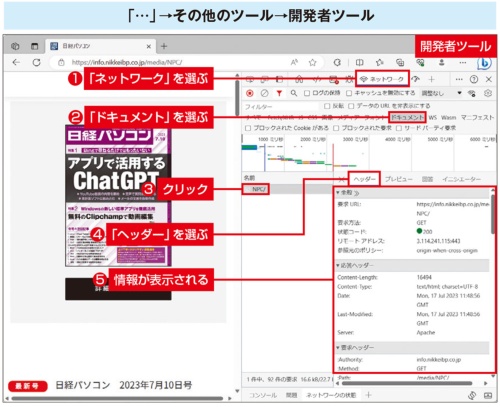Open the ネットワークの状態 drawer tab

tap(331, 395)
